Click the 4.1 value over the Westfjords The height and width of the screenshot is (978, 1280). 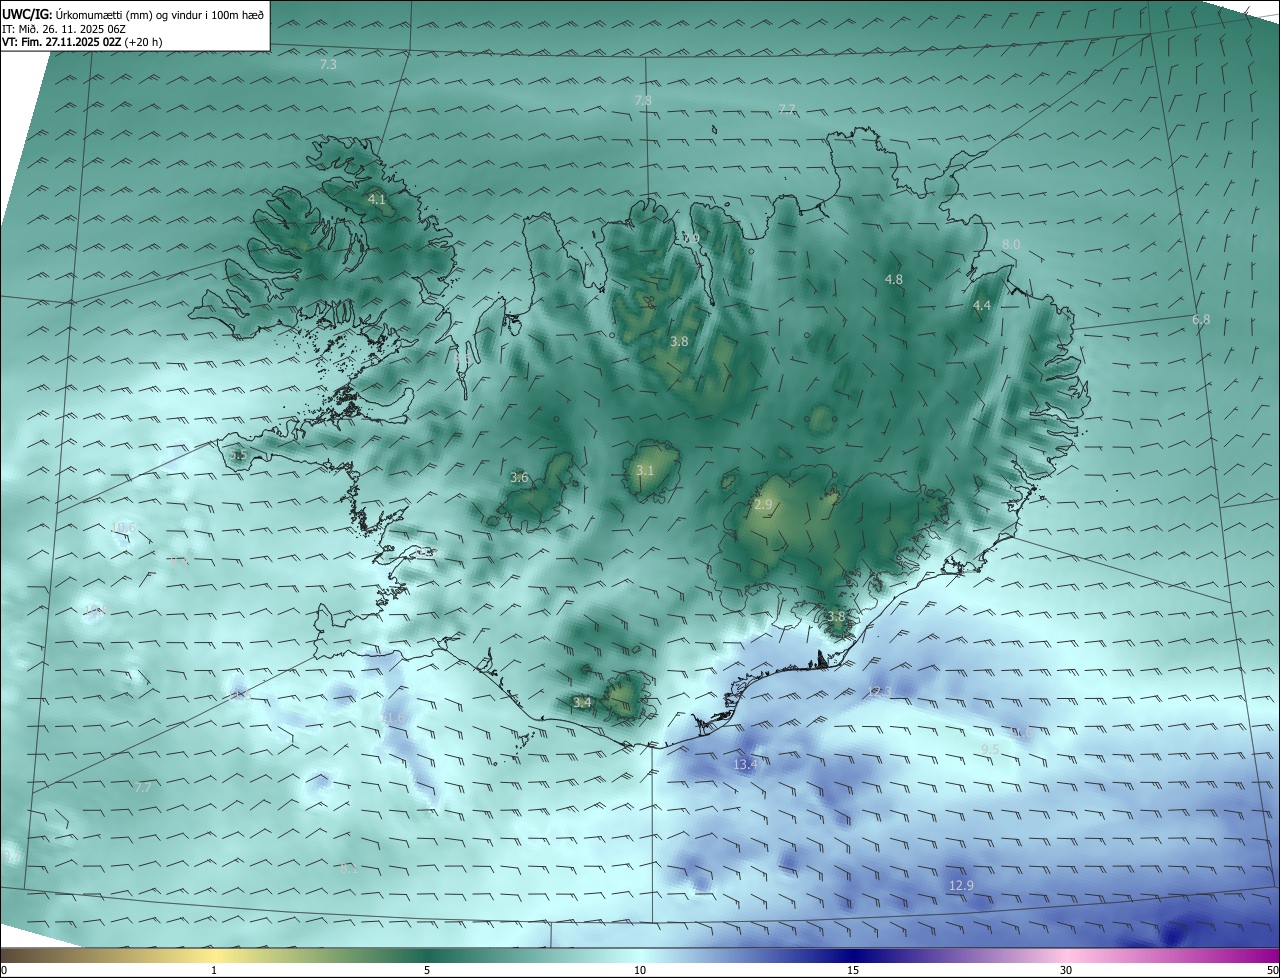pyautogui.click(x=377, y=200)
